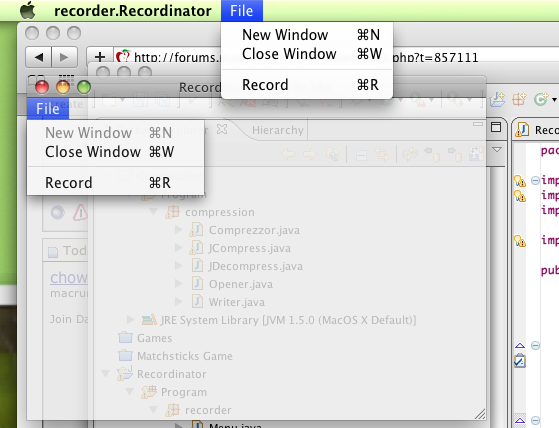Select New Window in the in-window File menu
Image resolution: width=559 pixels, height=428 pixels.
[116, 133]
